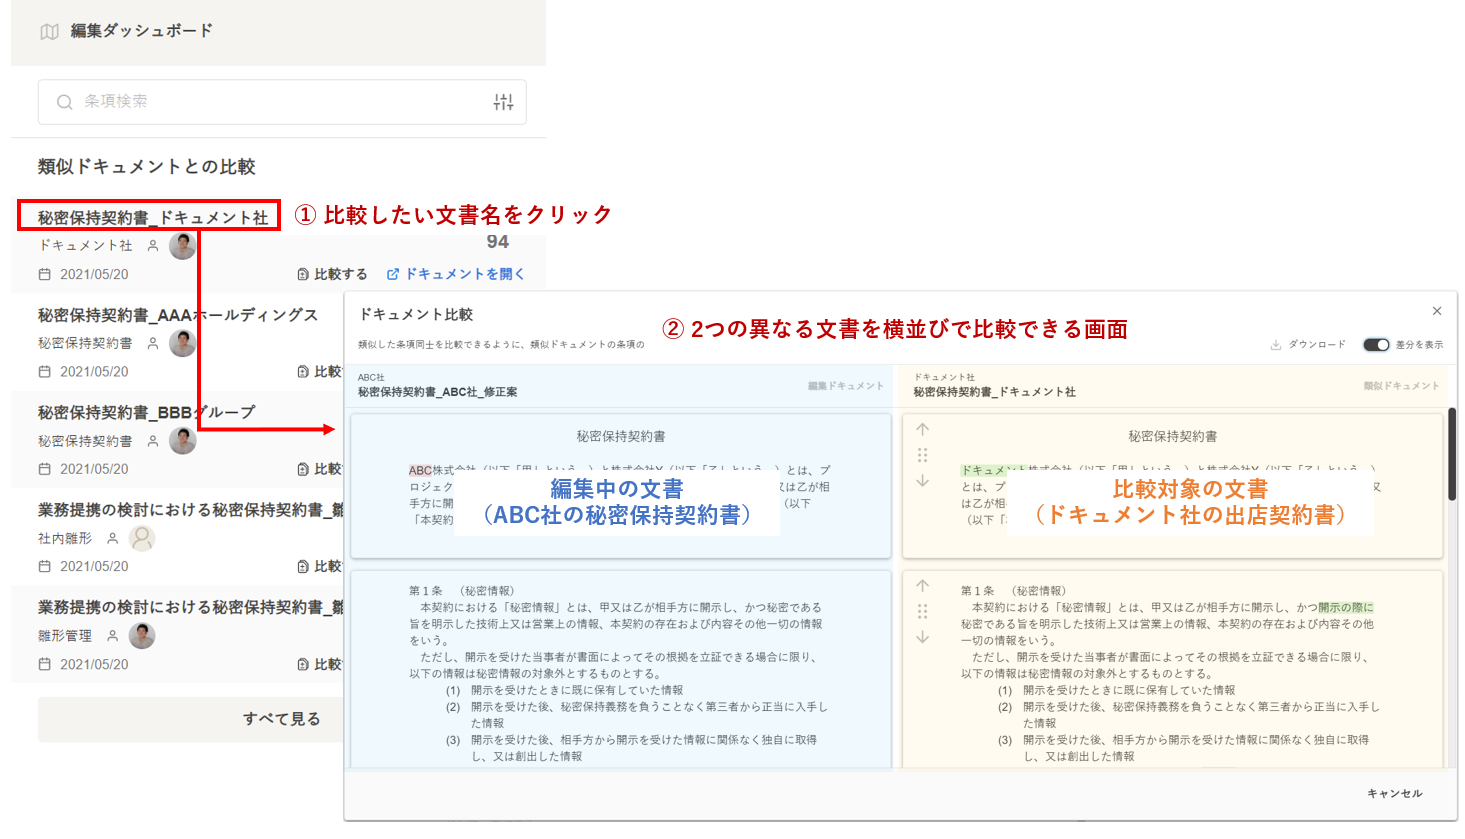The height and width of the screenshot is (839, 1465).
Task: Click the drag handle of title clause
Action: tap(922, 455)
